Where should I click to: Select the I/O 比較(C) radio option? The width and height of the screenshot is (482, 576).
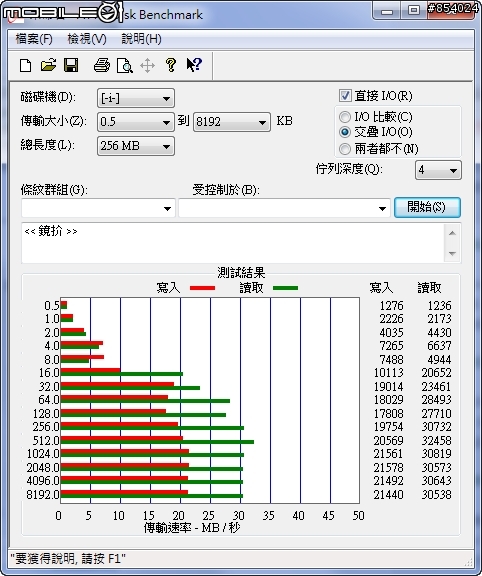345,117
